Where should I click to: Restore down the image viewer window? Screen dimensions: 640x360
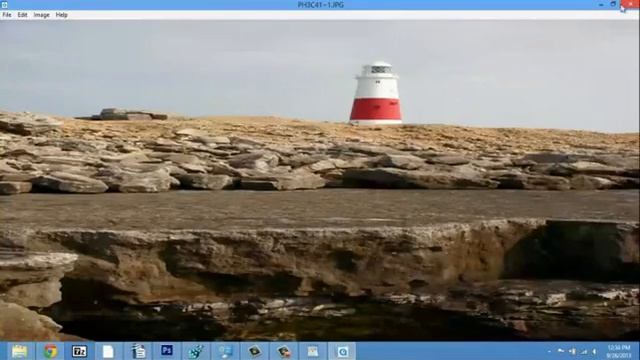point(613,4)
